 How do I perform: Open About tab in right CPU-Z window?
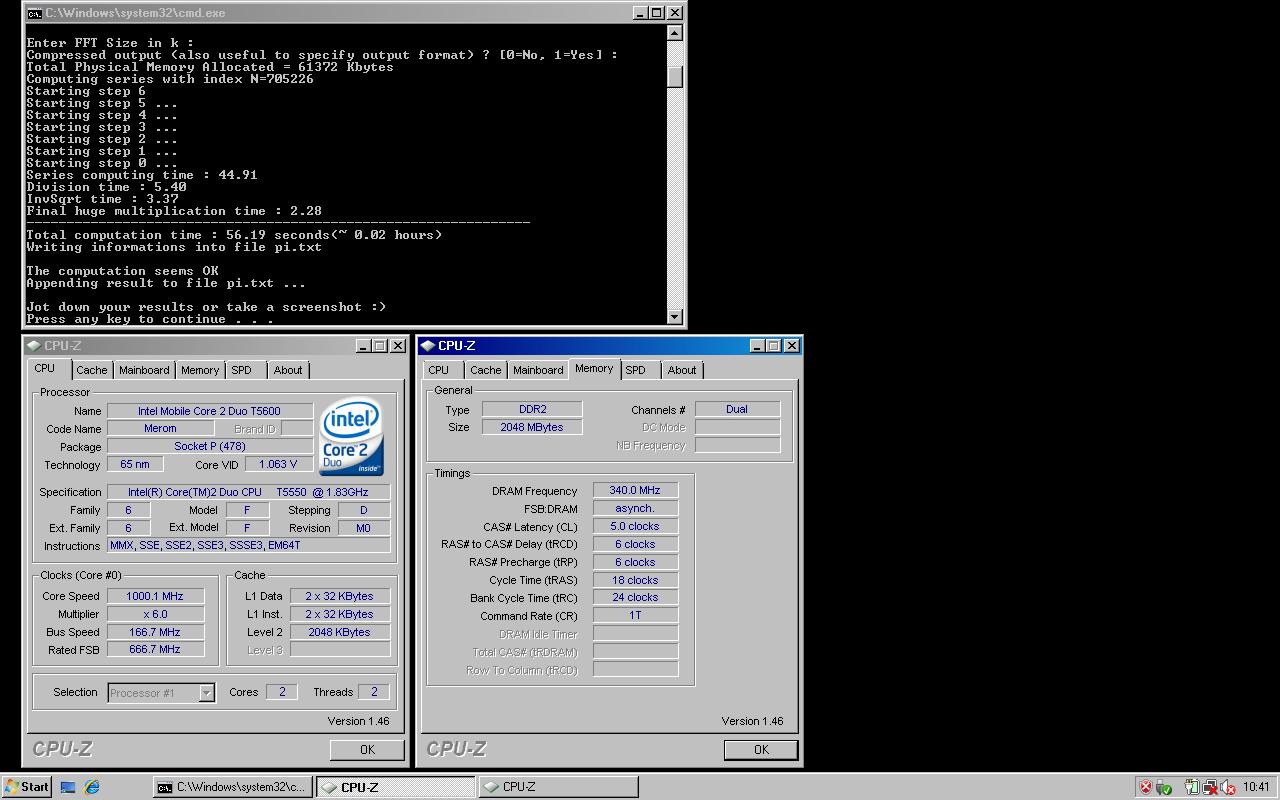(682, 370)
